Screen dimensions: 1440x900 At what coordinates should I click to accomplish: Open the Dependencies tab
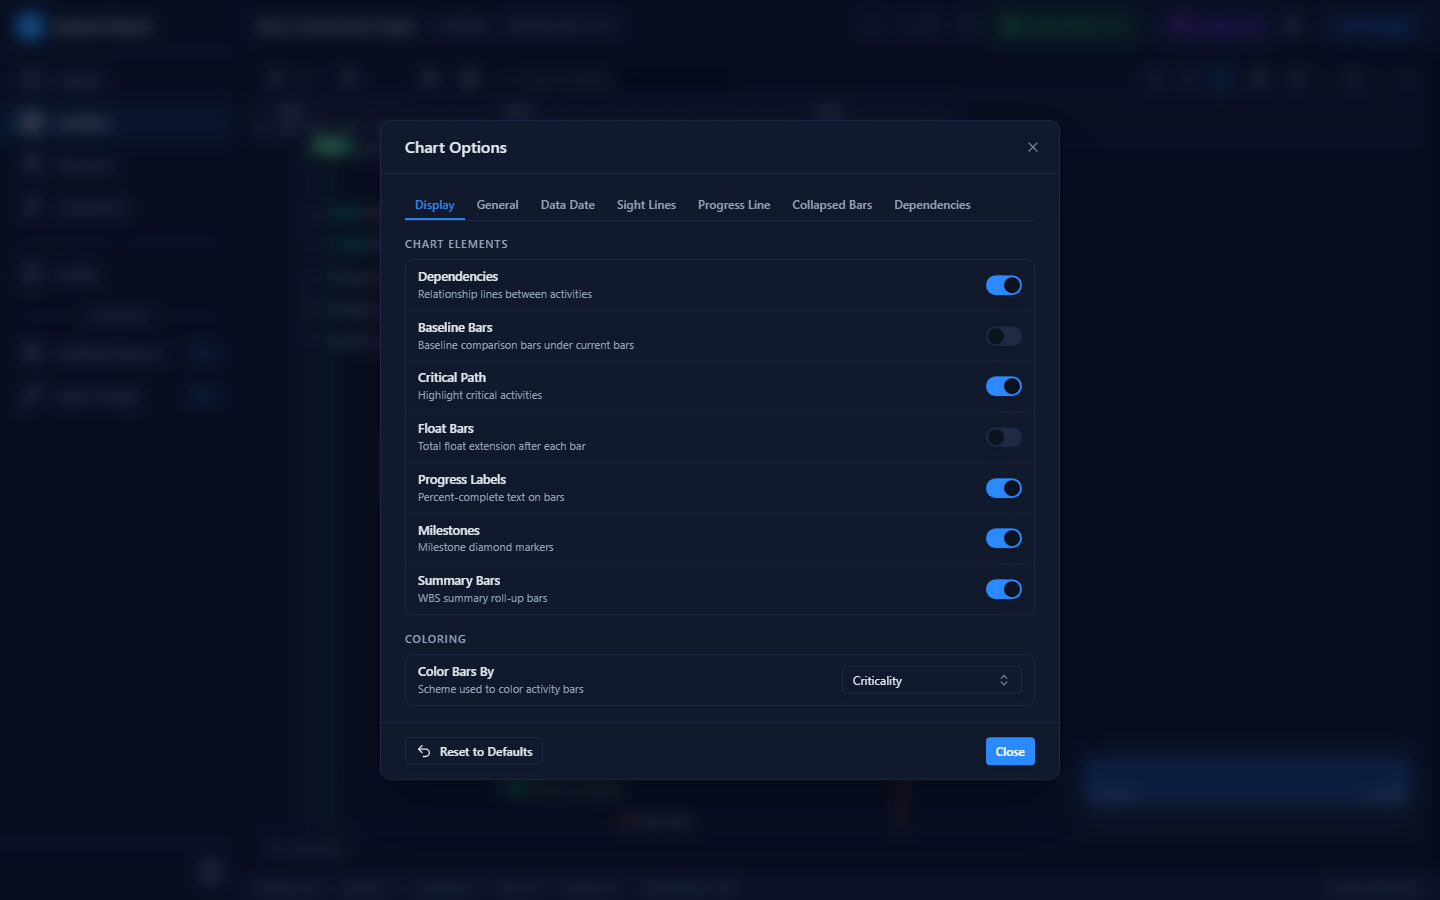(x=932, y=205)
